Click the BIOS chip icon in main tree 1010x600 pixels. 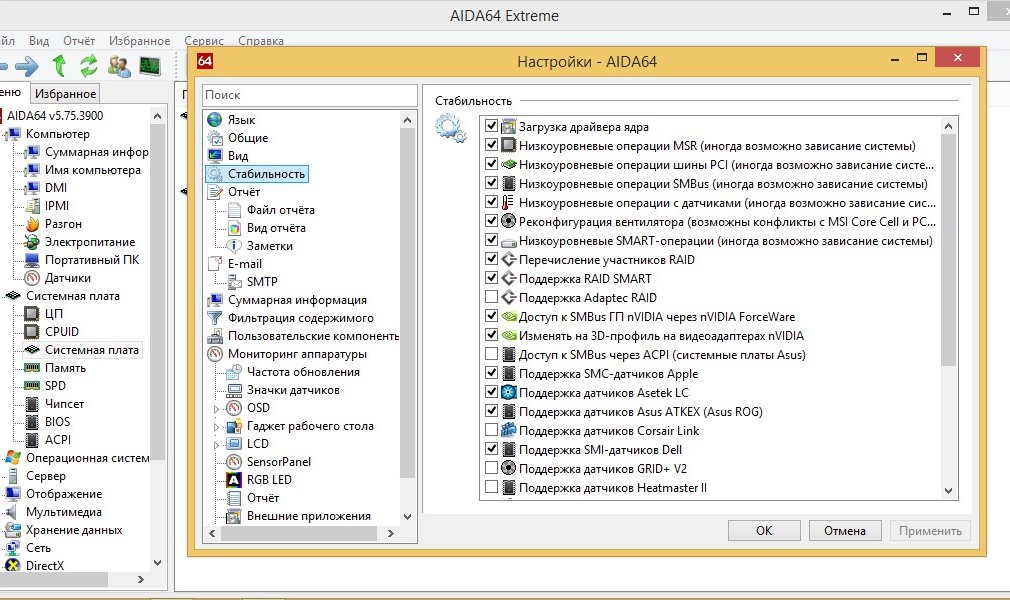(x=32, y=422)
